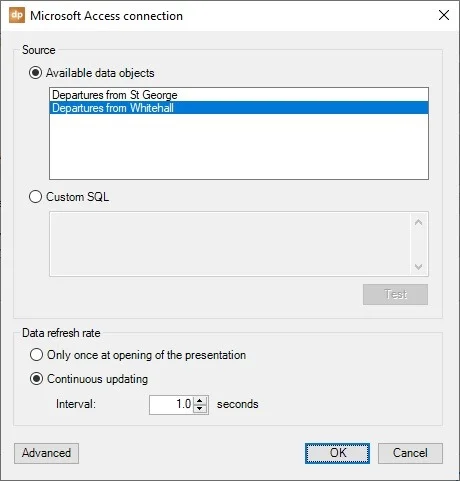Image resolution: width=460 pixels, height=481 pixels.
Task: Select Only once at opening of the presentation
Action: [x=36, y=355]
